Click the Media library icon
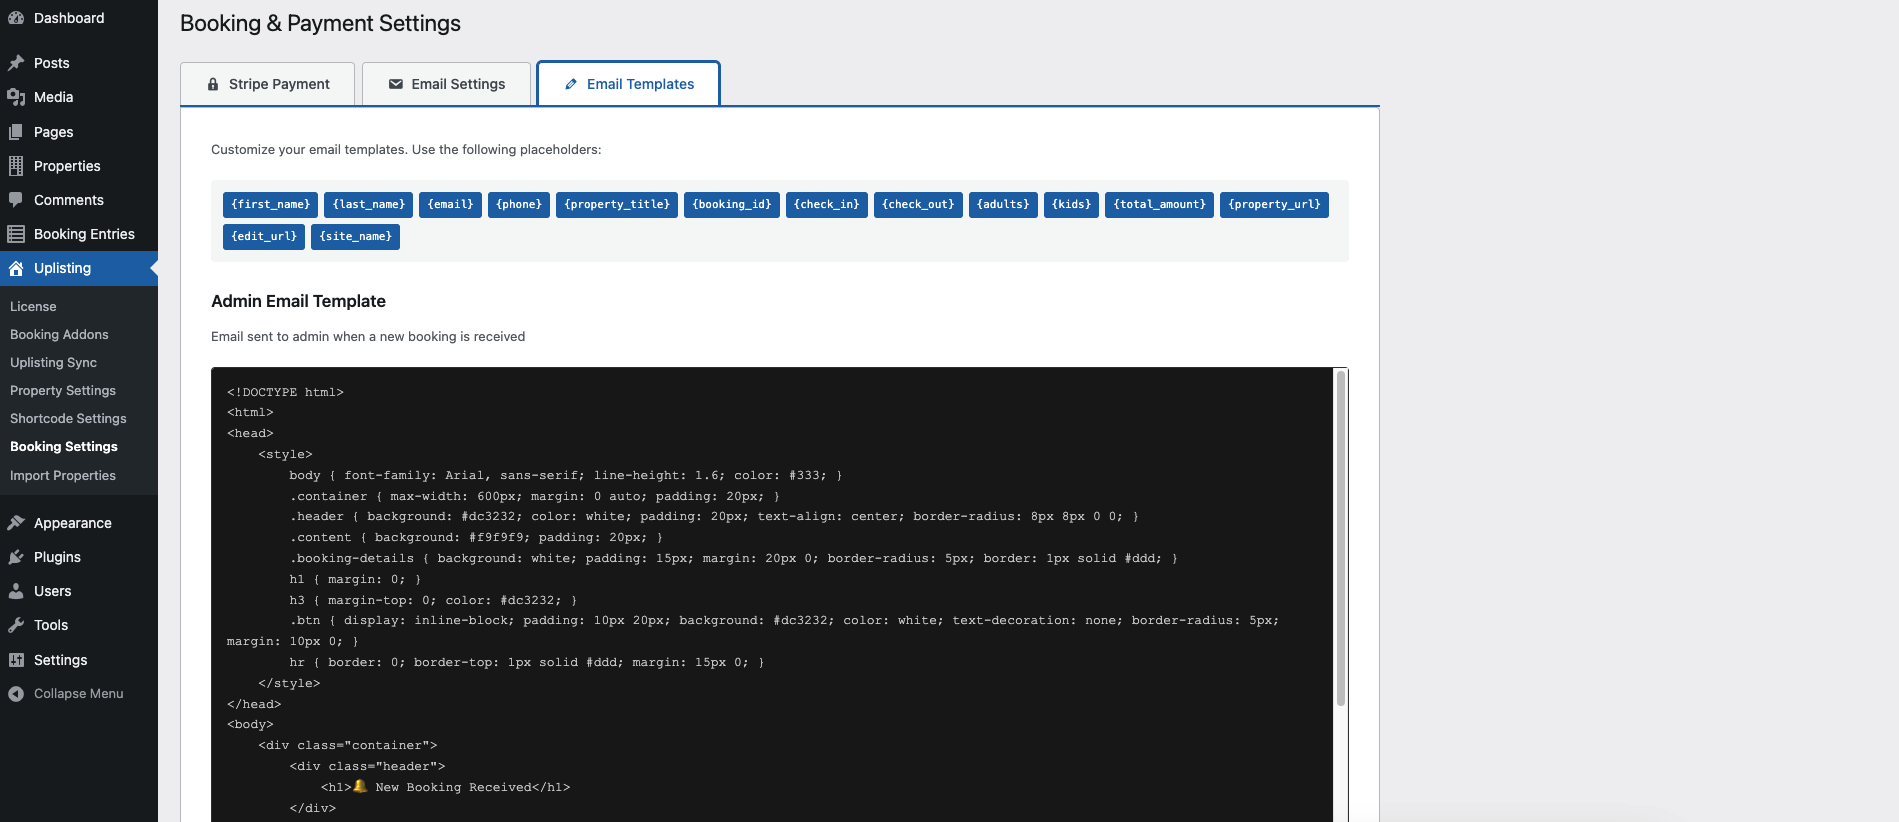This screenshot has width=1899, height=822. pyautogui.click(x=16, y=97)
